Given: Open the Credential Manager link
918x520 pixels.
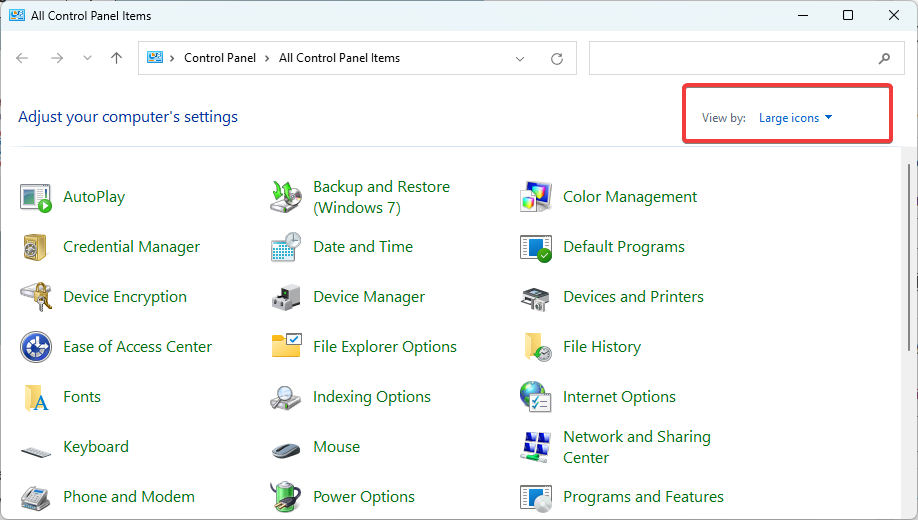Looking at the screenshot, I should tap(131, 247).
